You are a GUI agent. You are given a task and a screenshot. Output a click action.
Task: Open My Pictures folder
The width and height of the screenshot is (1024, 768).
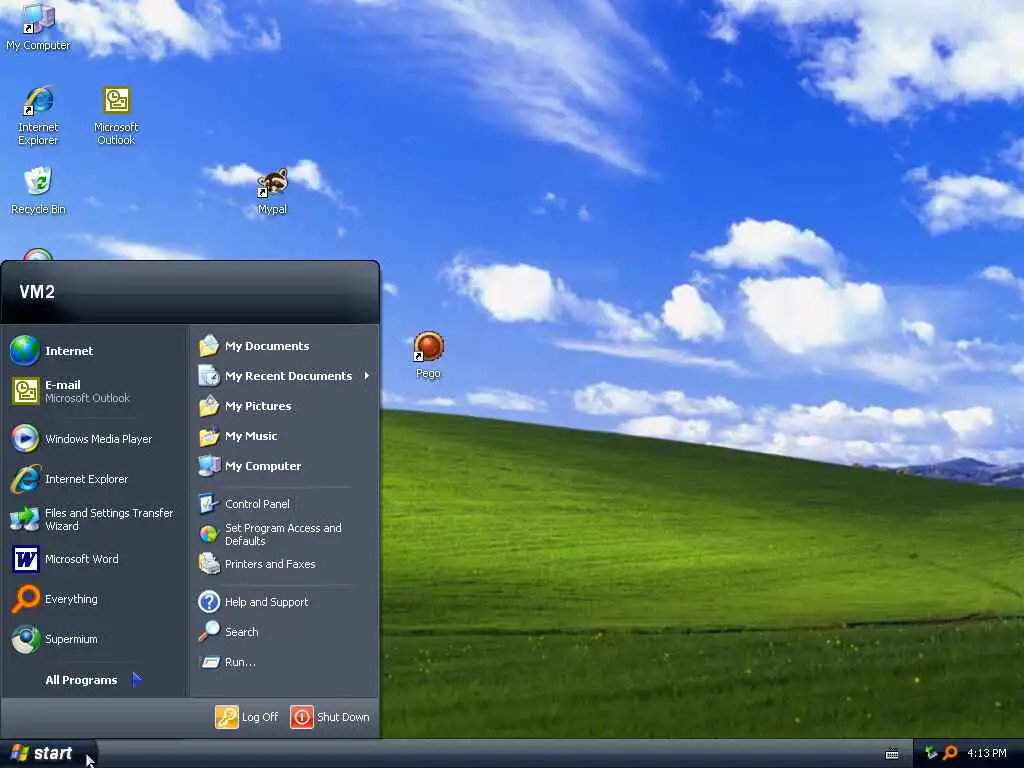pyautogui.click(x=285, y=406)
